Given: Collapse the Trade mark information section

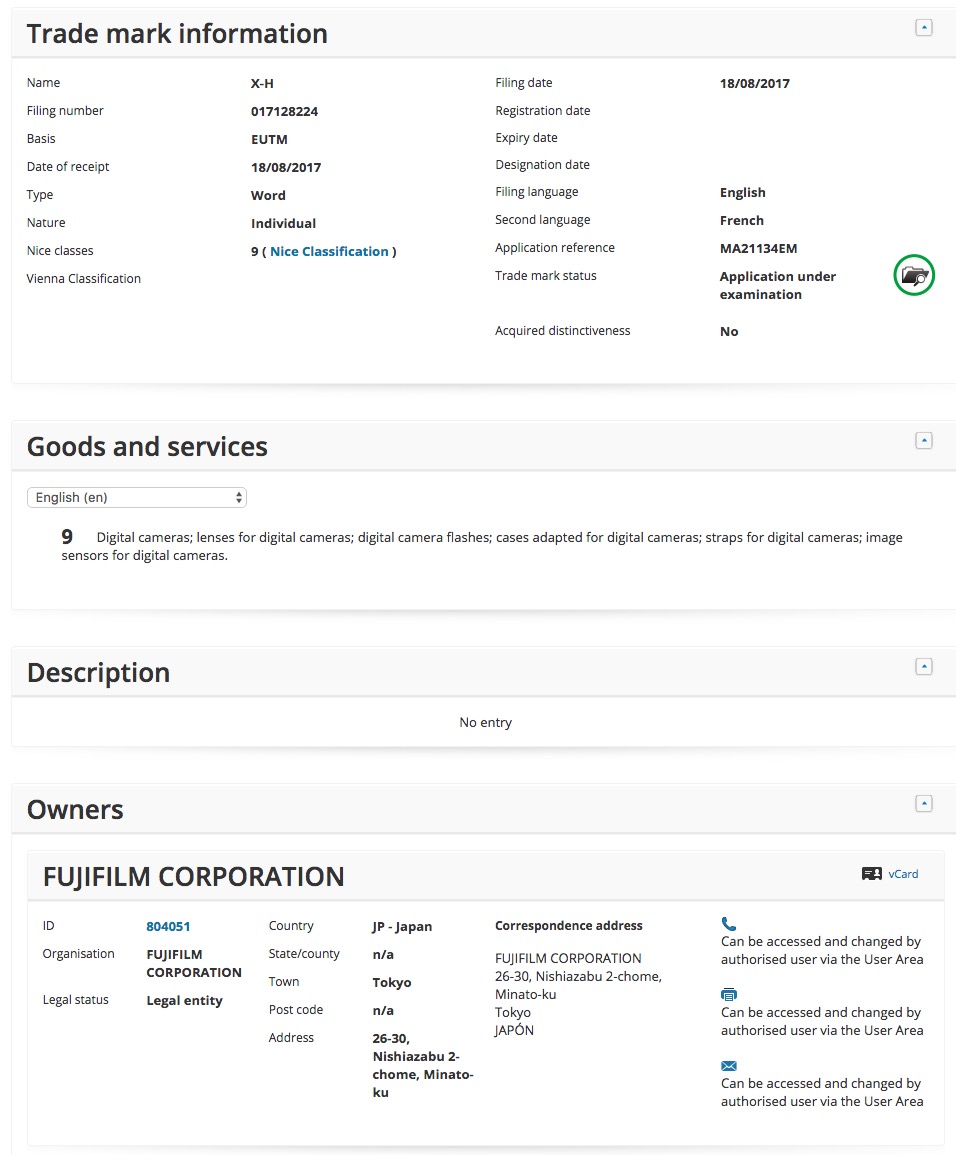Looking at the screenshot, I should pyautogui.click(x=924, y=28).
